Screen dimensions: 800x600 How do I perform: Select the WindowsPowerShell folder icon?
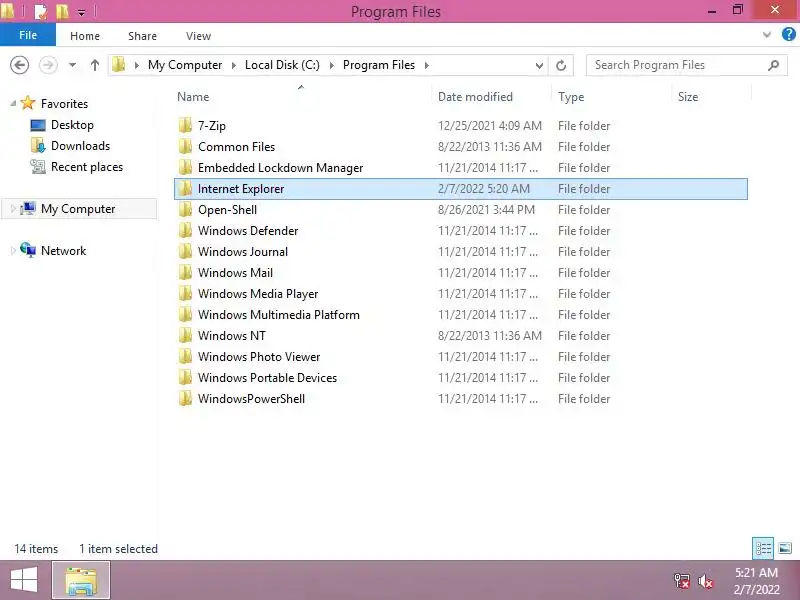(x=185, y=398)
